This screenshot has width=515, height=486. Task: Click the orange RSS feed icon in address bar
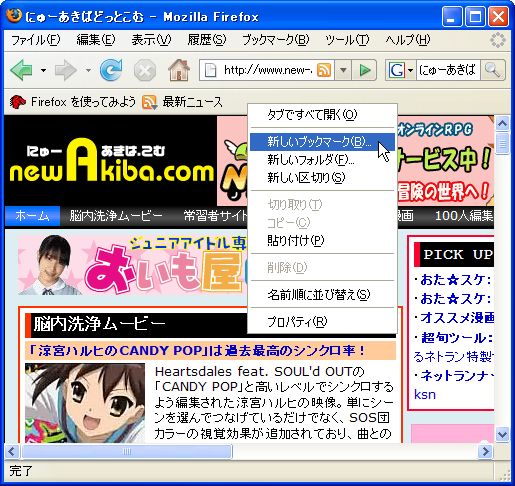tap(324, 70)
